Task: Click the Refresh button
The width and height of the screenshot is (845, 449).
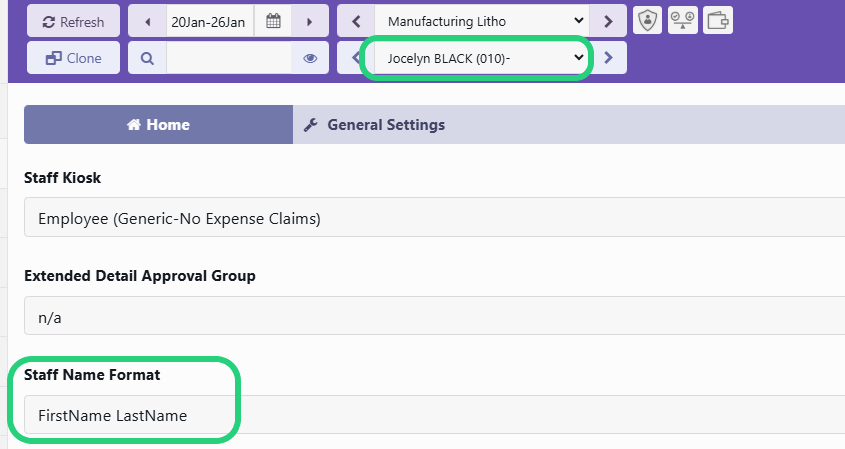Action: (73, 21)
